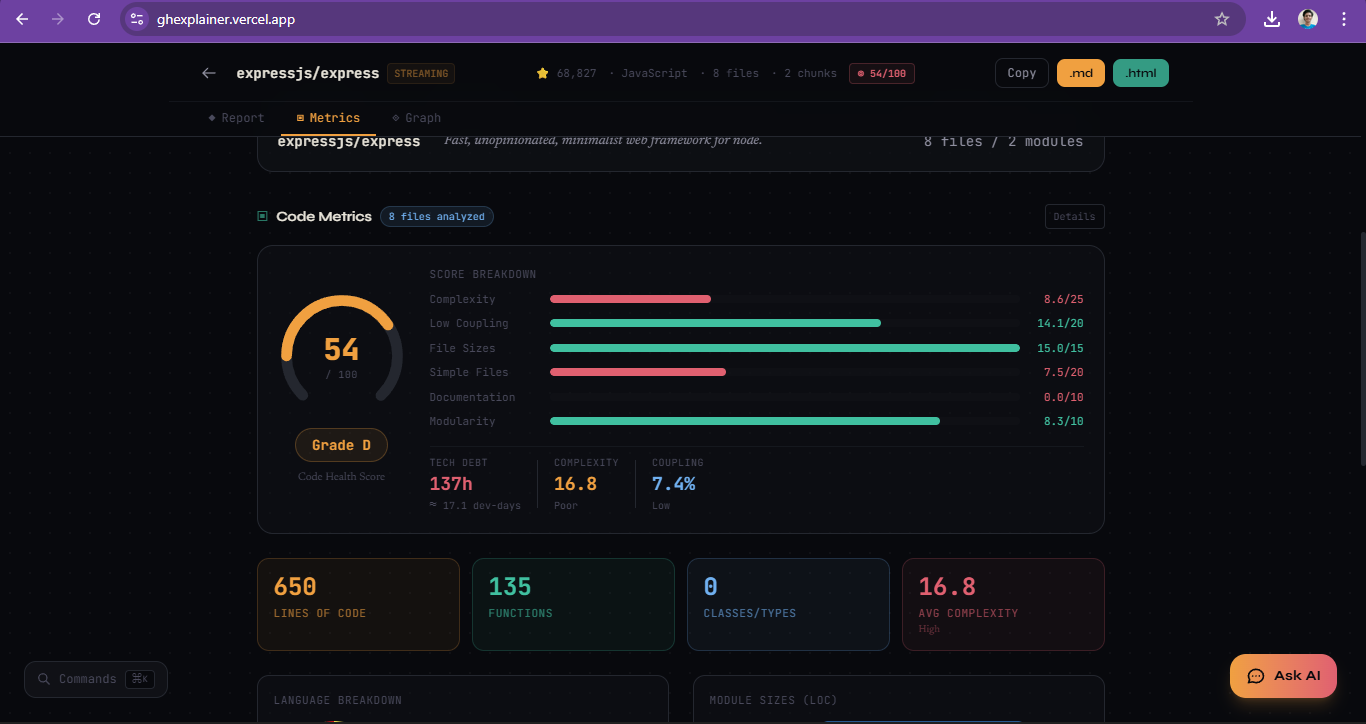
Task: Click the Copy button
Action: tap(1021, 72)
